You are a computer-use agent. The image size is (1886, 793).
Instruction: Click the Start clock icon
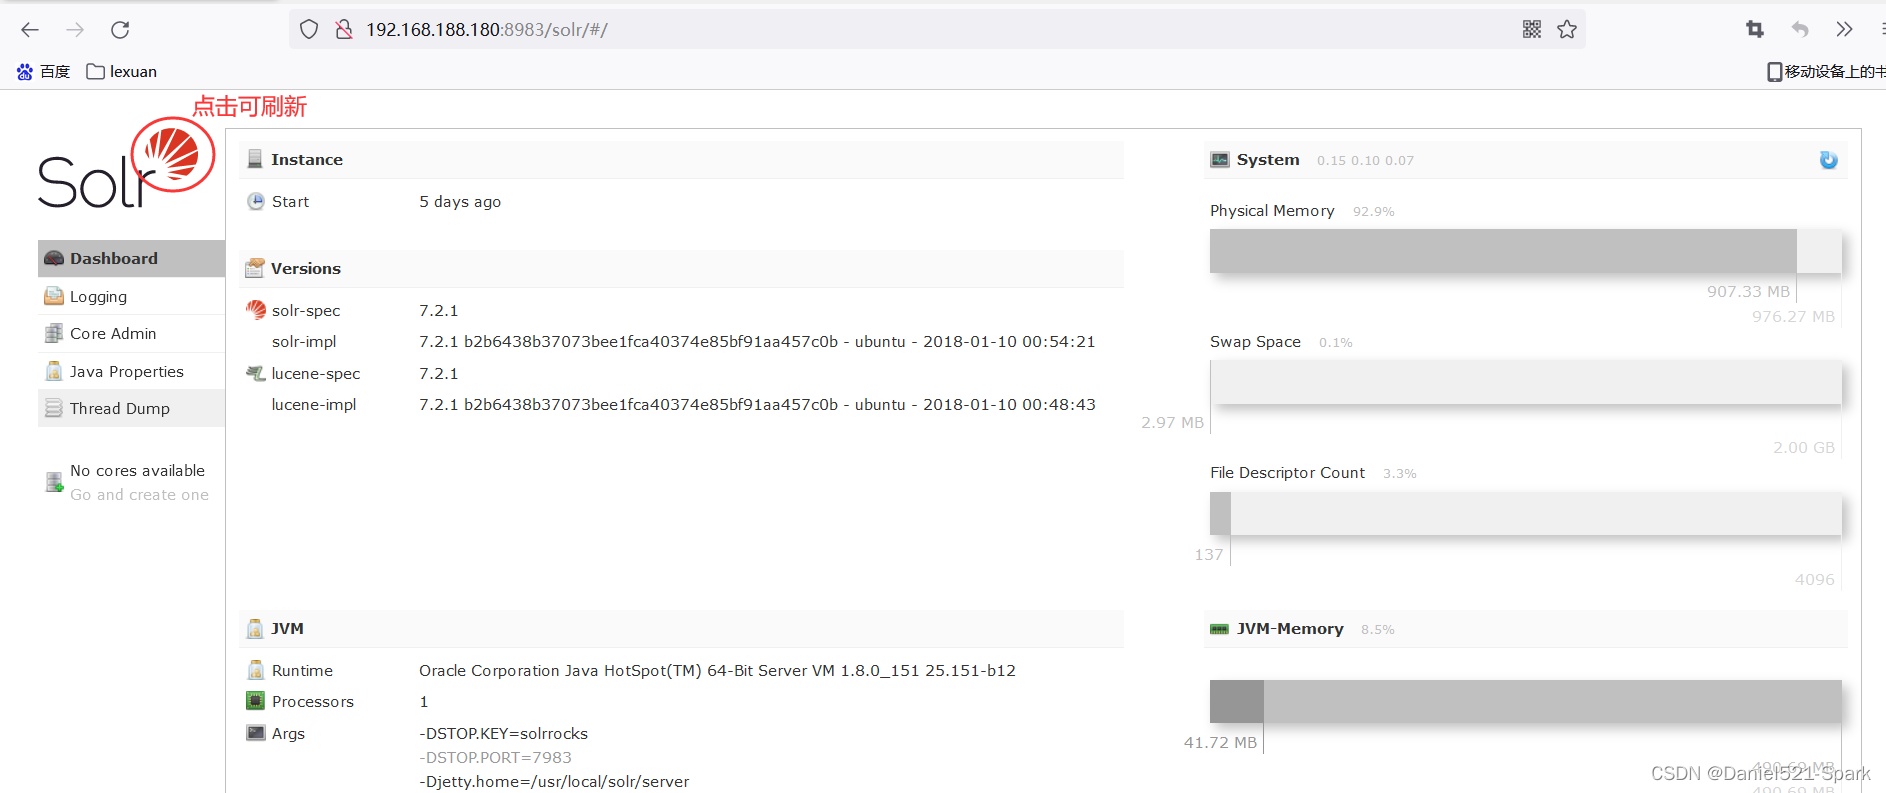256,201
